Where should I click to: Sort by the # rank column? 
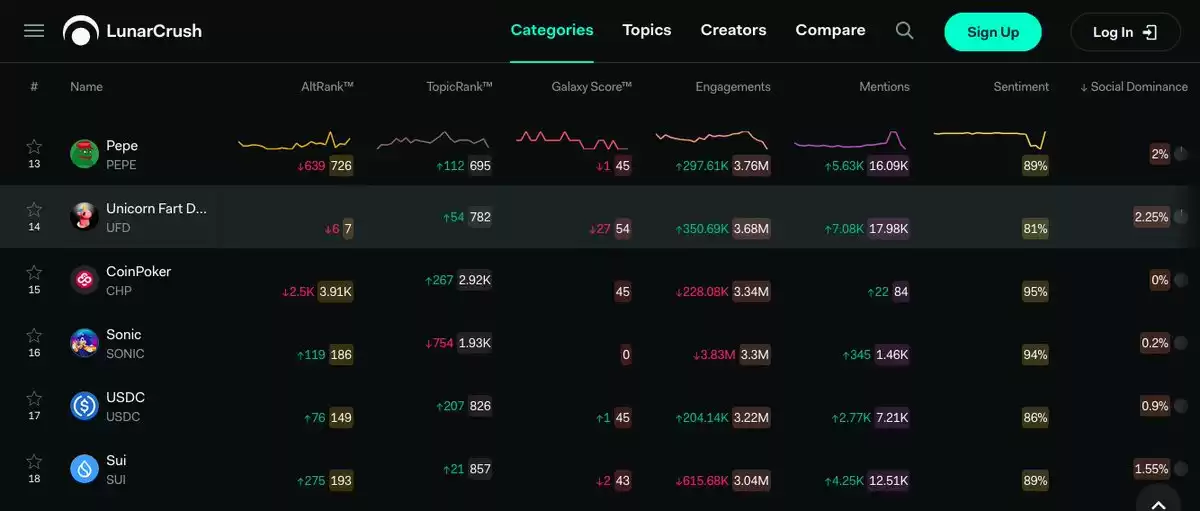[34, 87]
